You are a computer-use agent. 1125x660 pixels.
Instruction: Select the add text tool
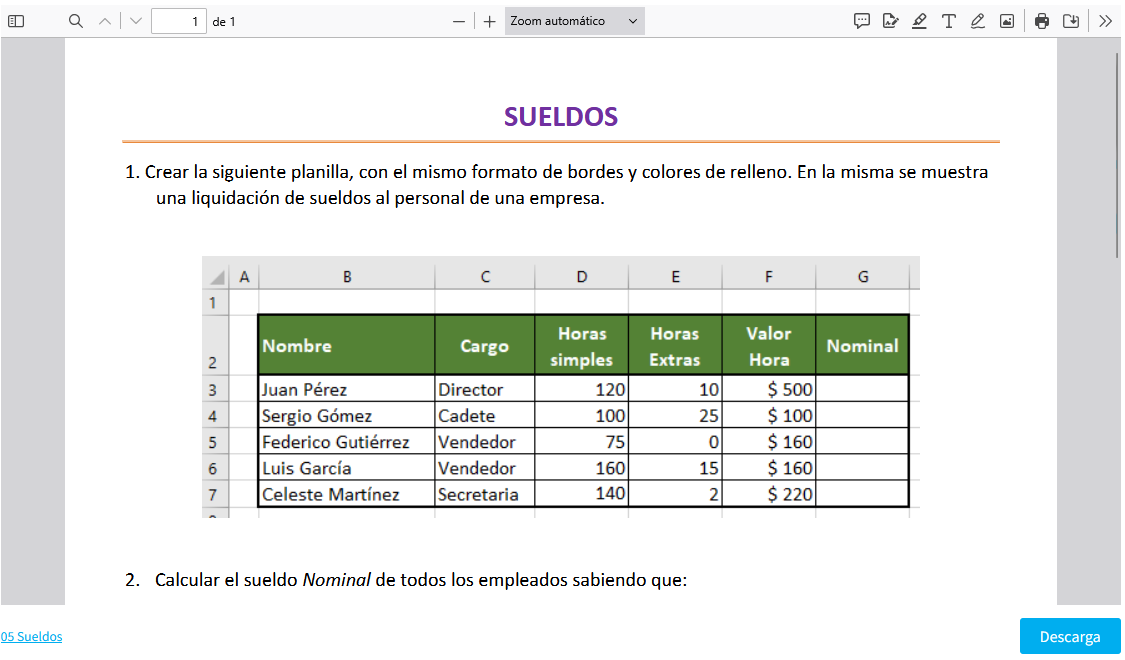[x=948, y=21]
